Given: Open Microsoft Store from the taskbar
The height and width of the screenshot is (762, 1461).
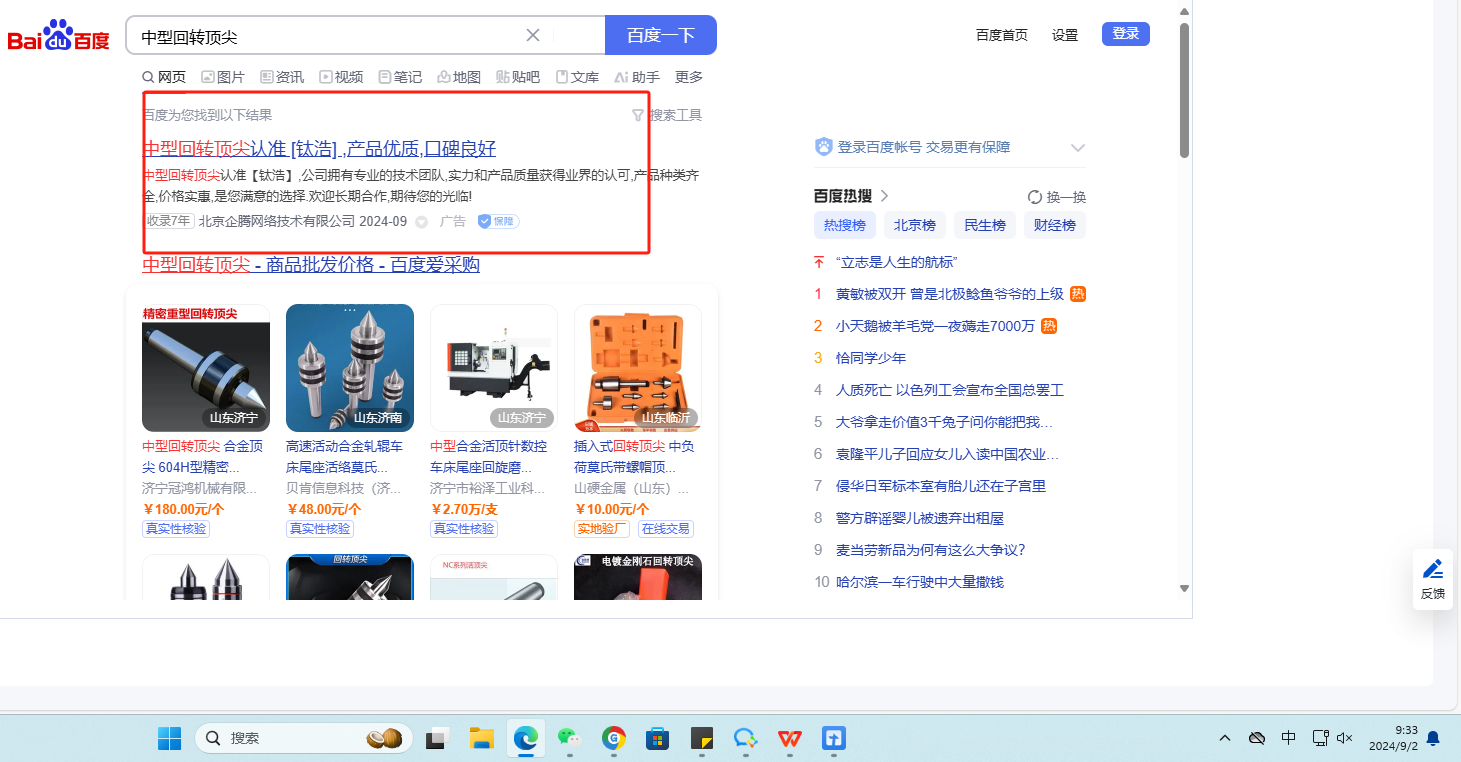Looking at the screenshot, I should [657, 739].
